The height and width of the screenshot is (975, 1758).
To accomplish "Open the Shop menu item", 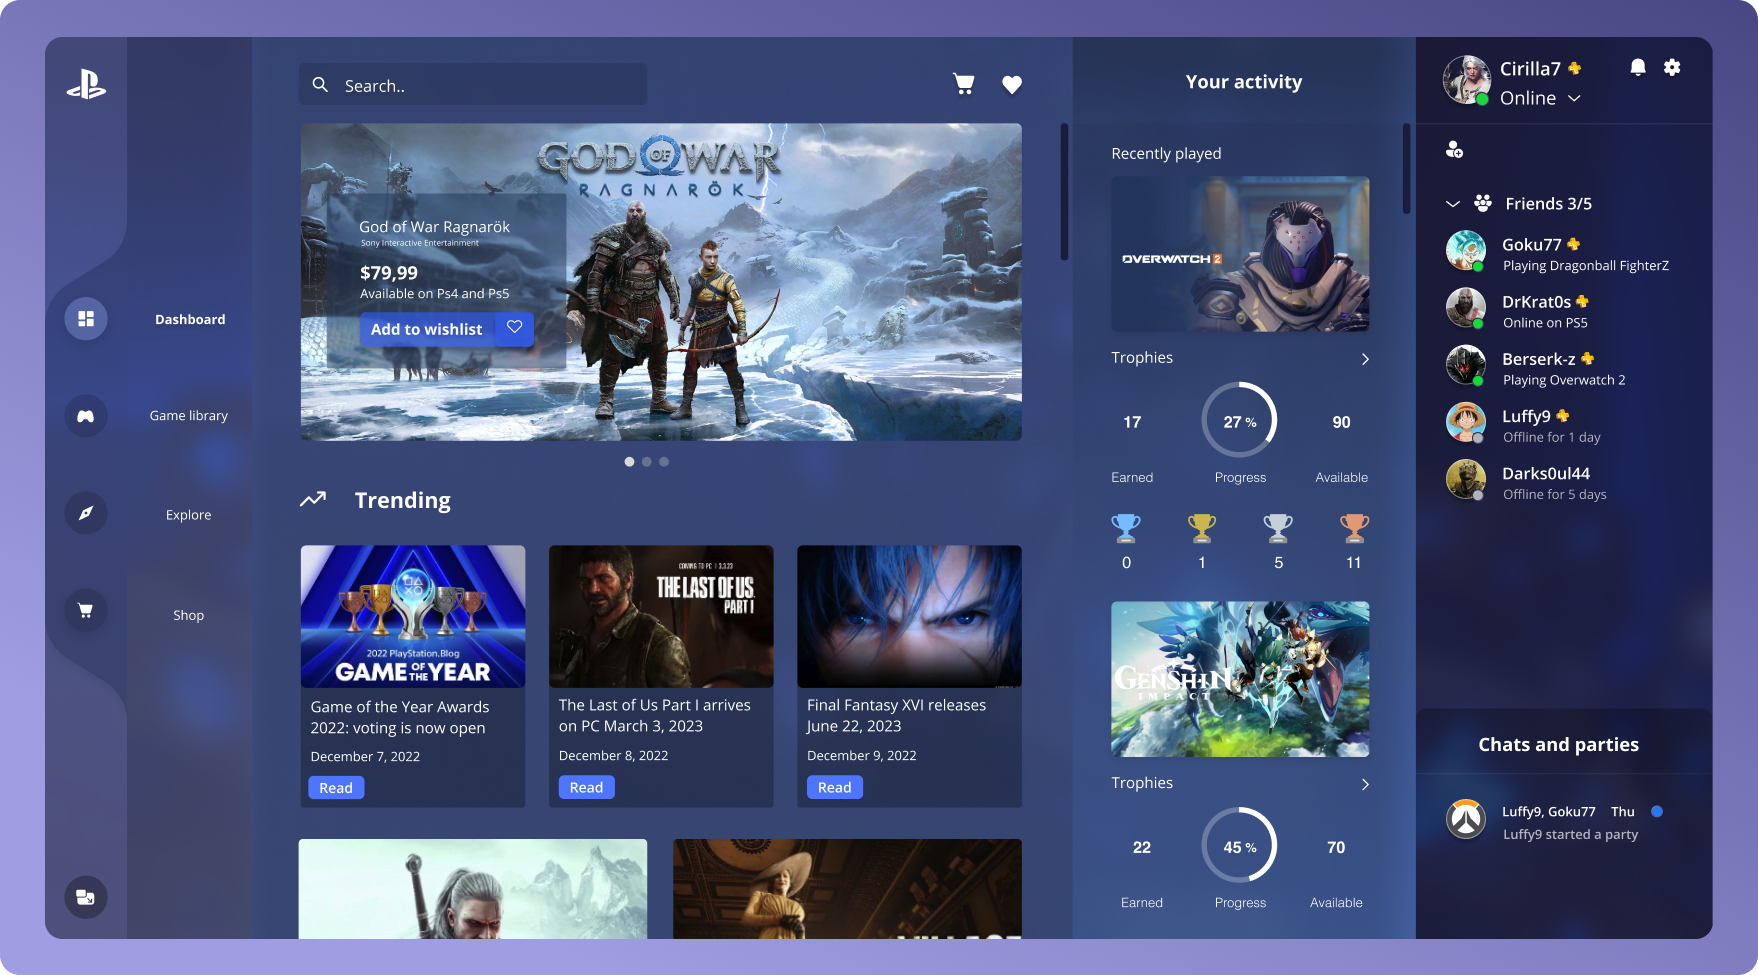I will pyautogui.click(x=188, y=615).
